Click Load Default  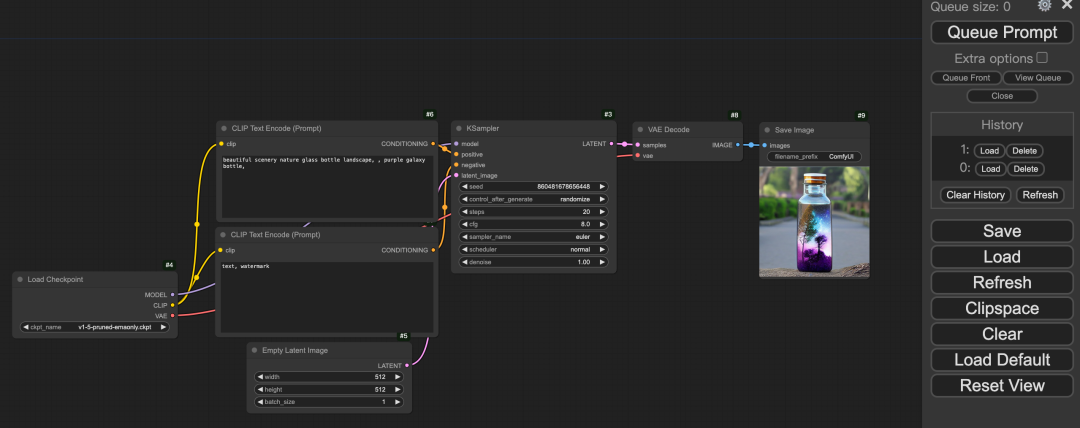click(x=1001, y=360)
